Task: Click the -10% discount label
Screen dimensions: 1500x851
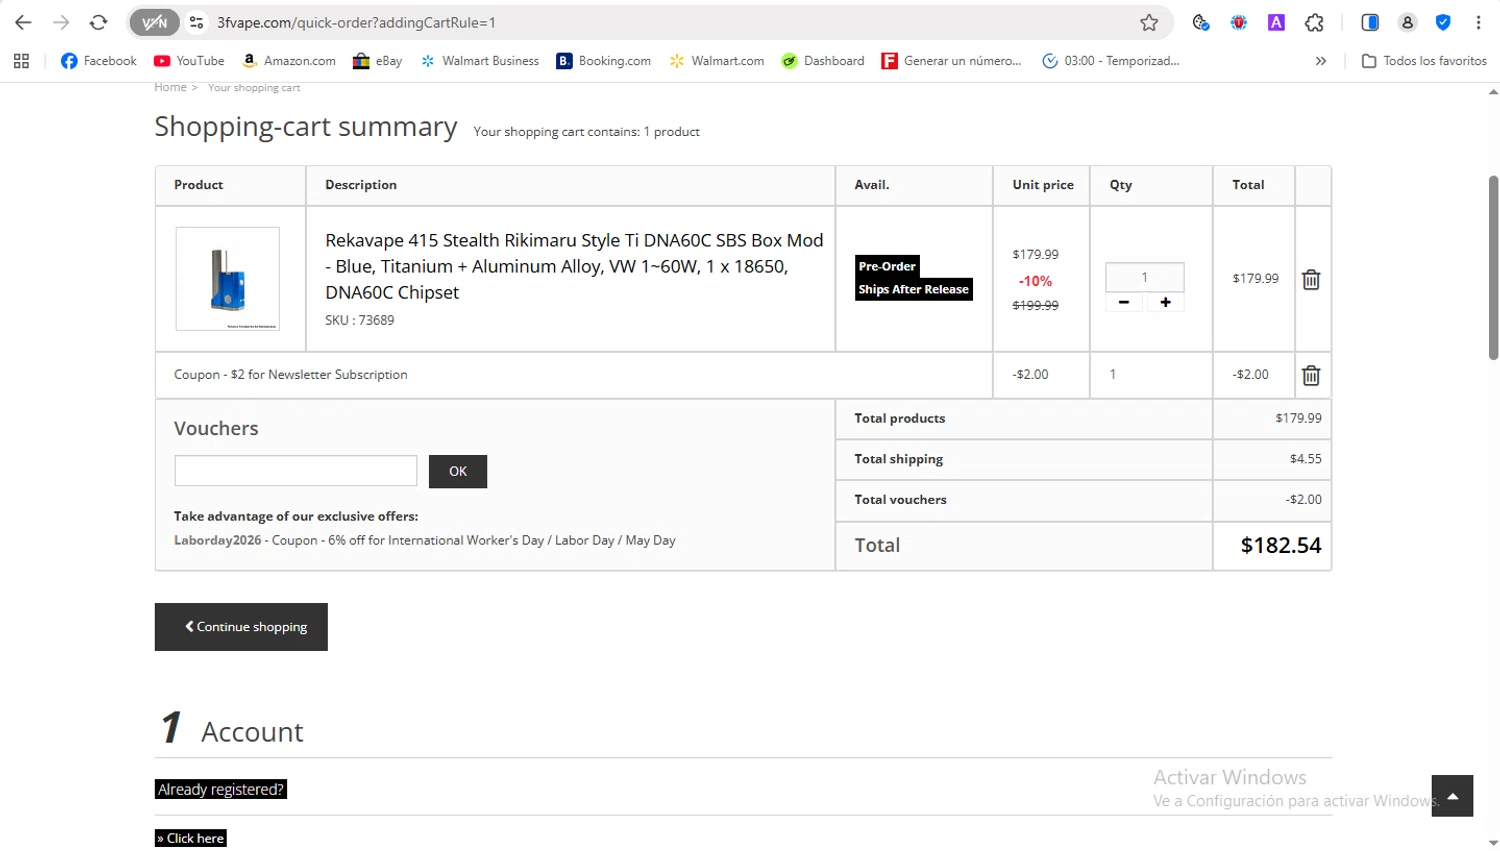Action: 1035,281
